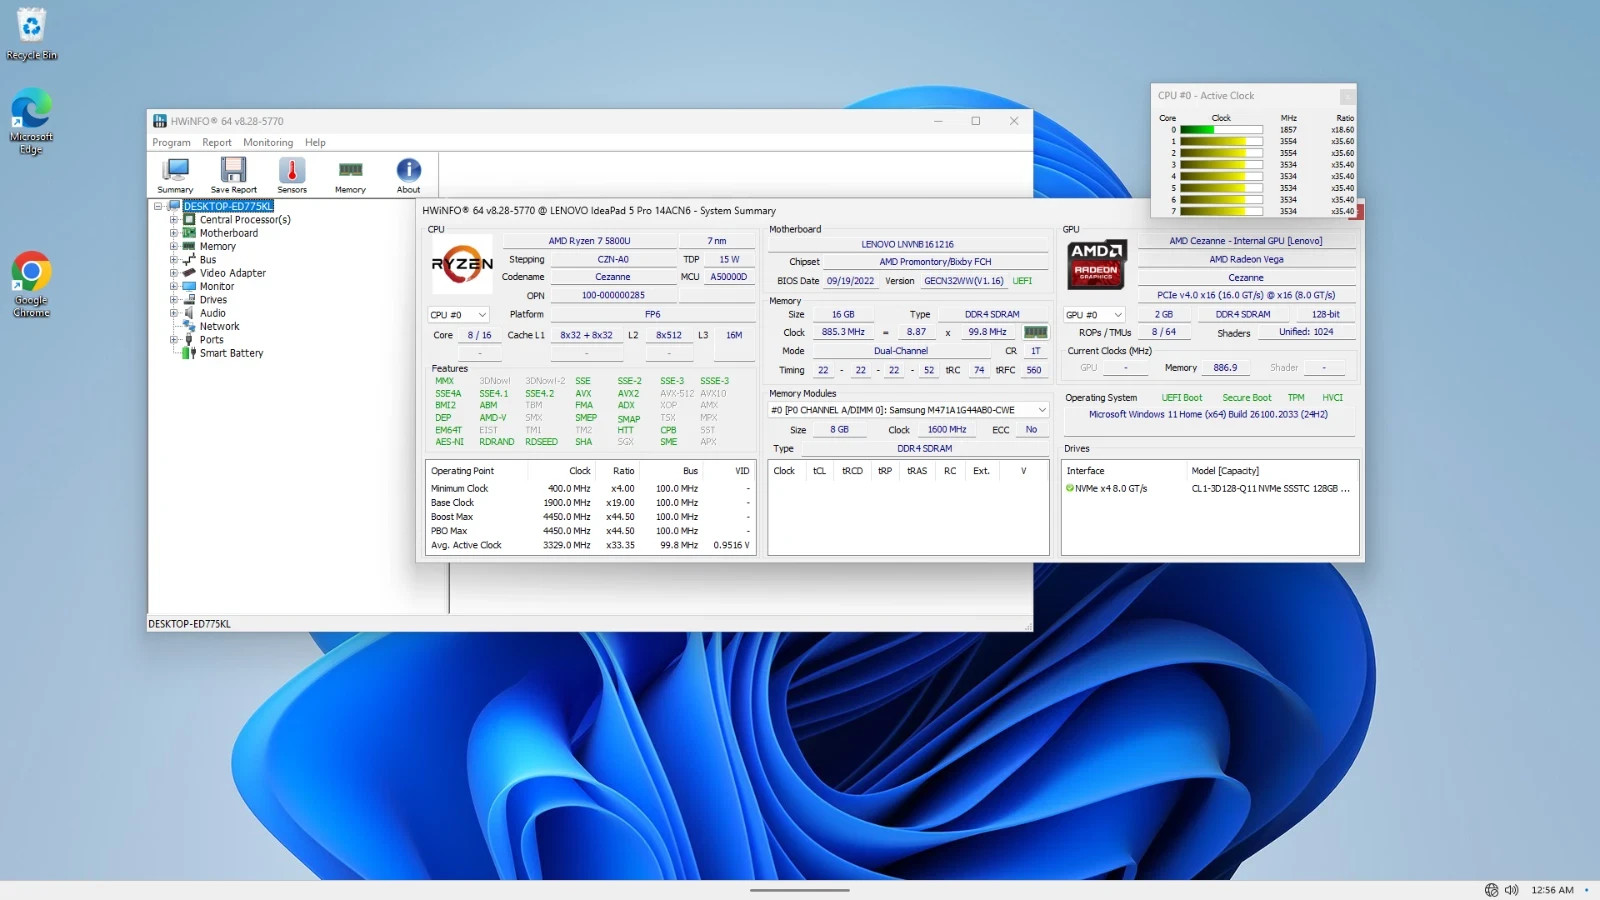Open the Help menu
Image resolution: width=1600 pixels, height=900 pixels.
pos(315,143)
